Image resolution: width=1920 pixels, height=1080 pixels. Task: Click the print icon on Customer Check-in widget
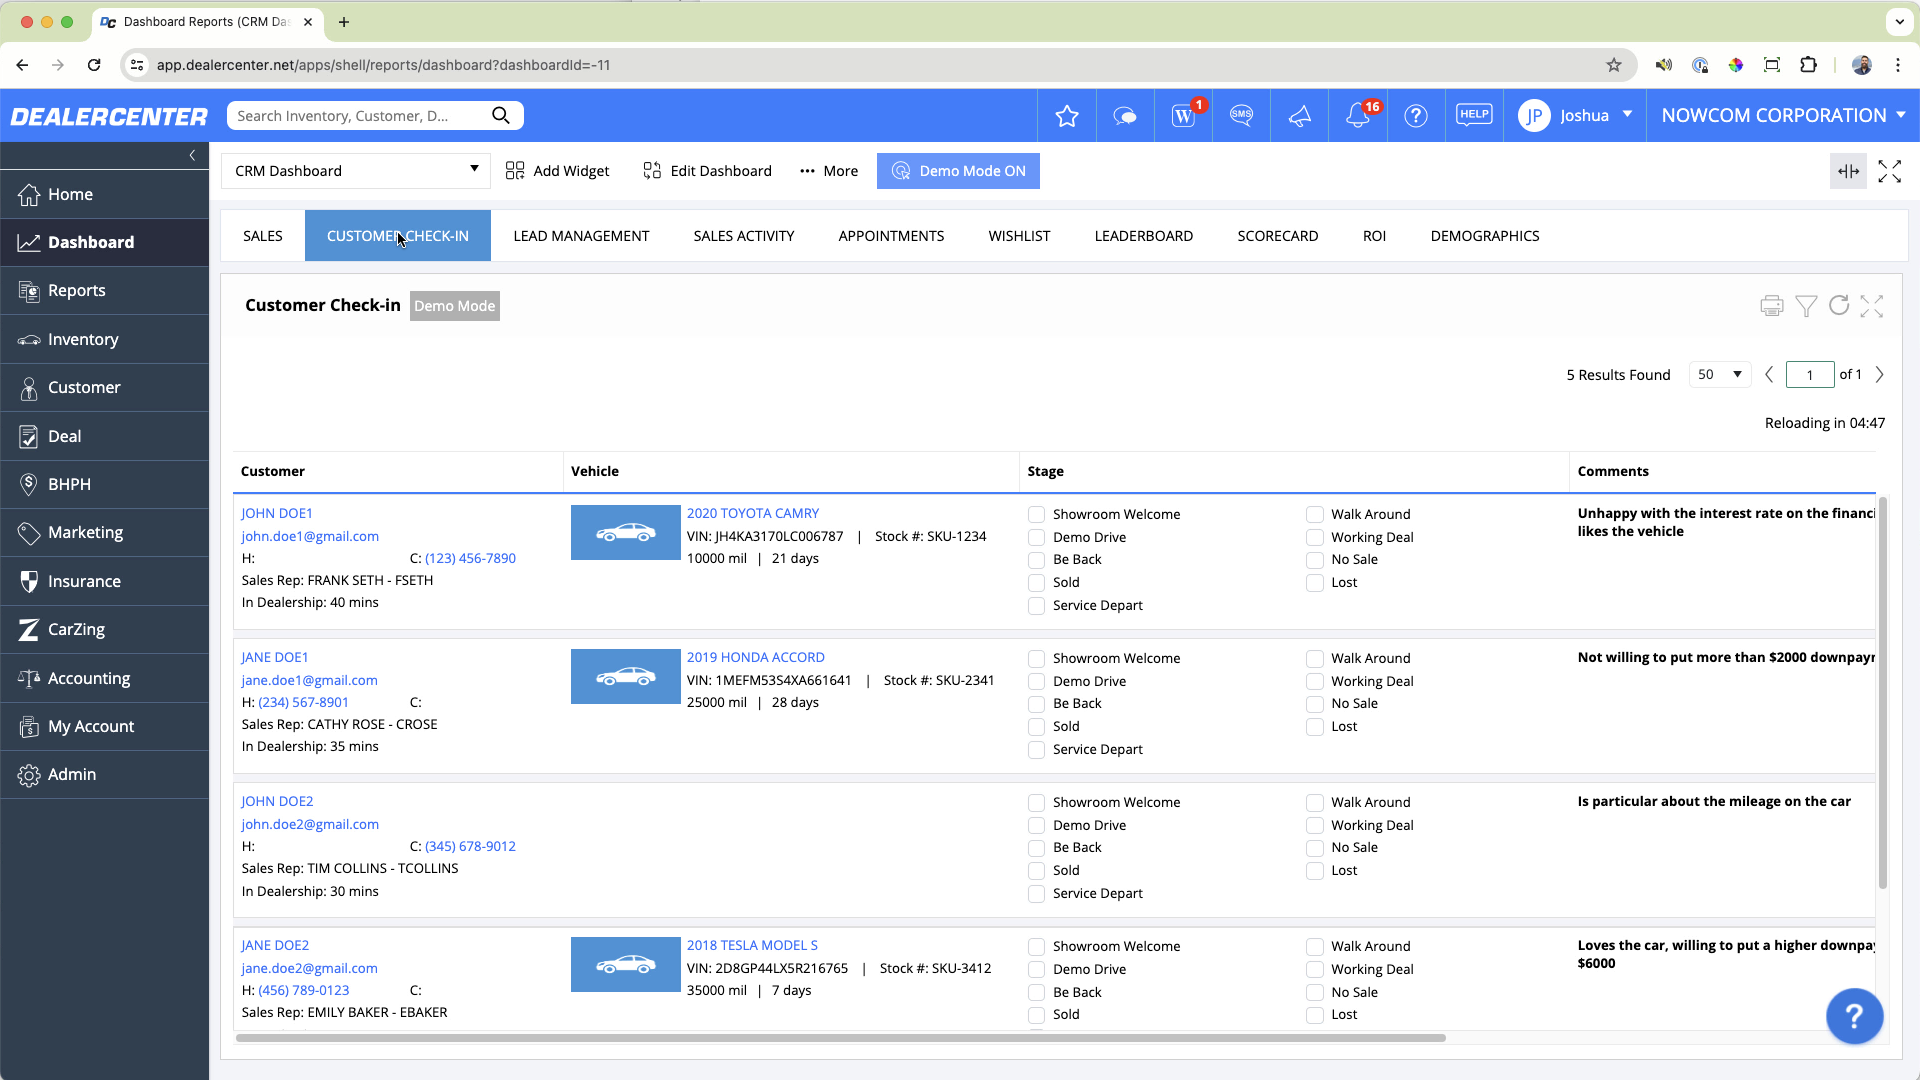(x=1771, y=306)
